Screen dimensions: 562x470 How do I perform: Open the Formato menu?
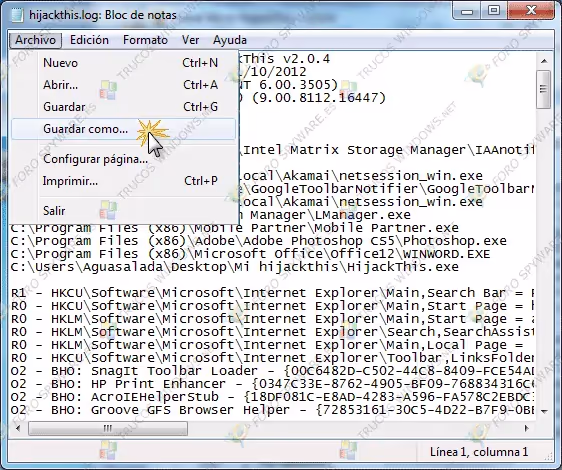click(145, 40)
